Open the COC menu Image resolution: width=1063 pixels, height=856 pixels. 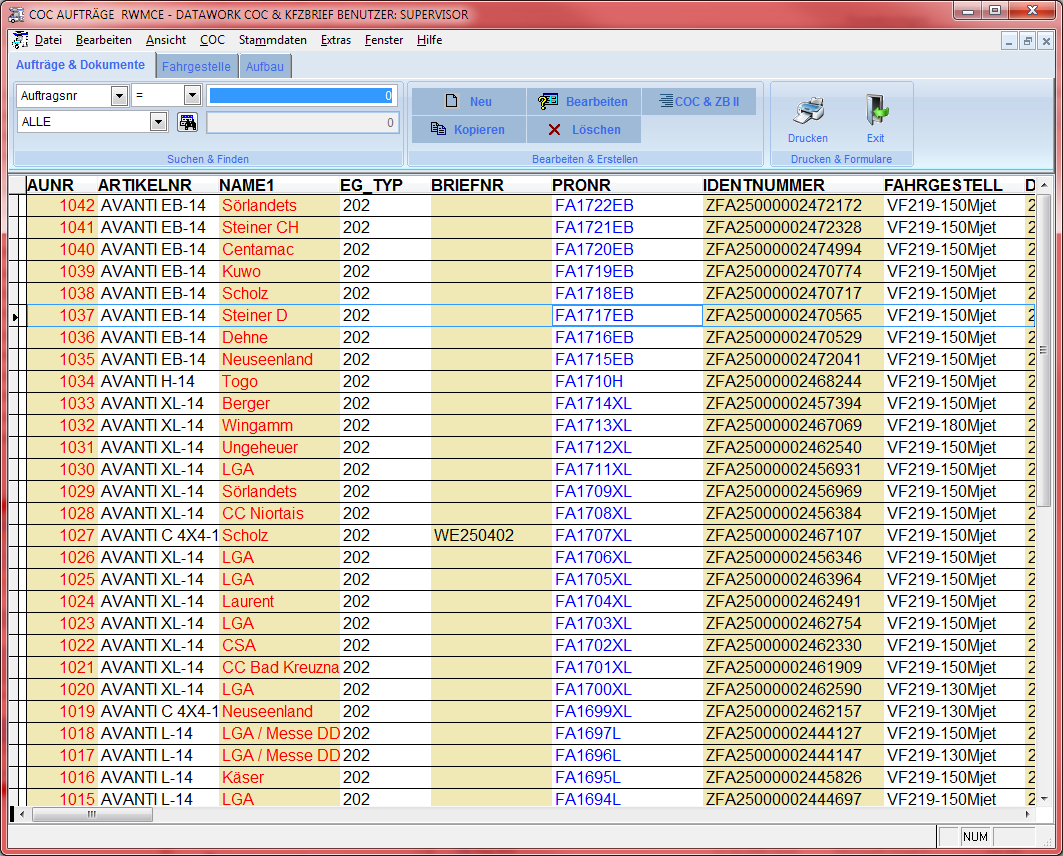pos(212,40)
